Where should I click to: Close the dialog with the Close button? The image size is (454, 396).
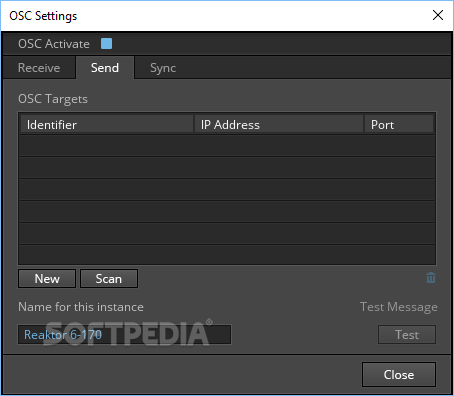tap(399, 375)
